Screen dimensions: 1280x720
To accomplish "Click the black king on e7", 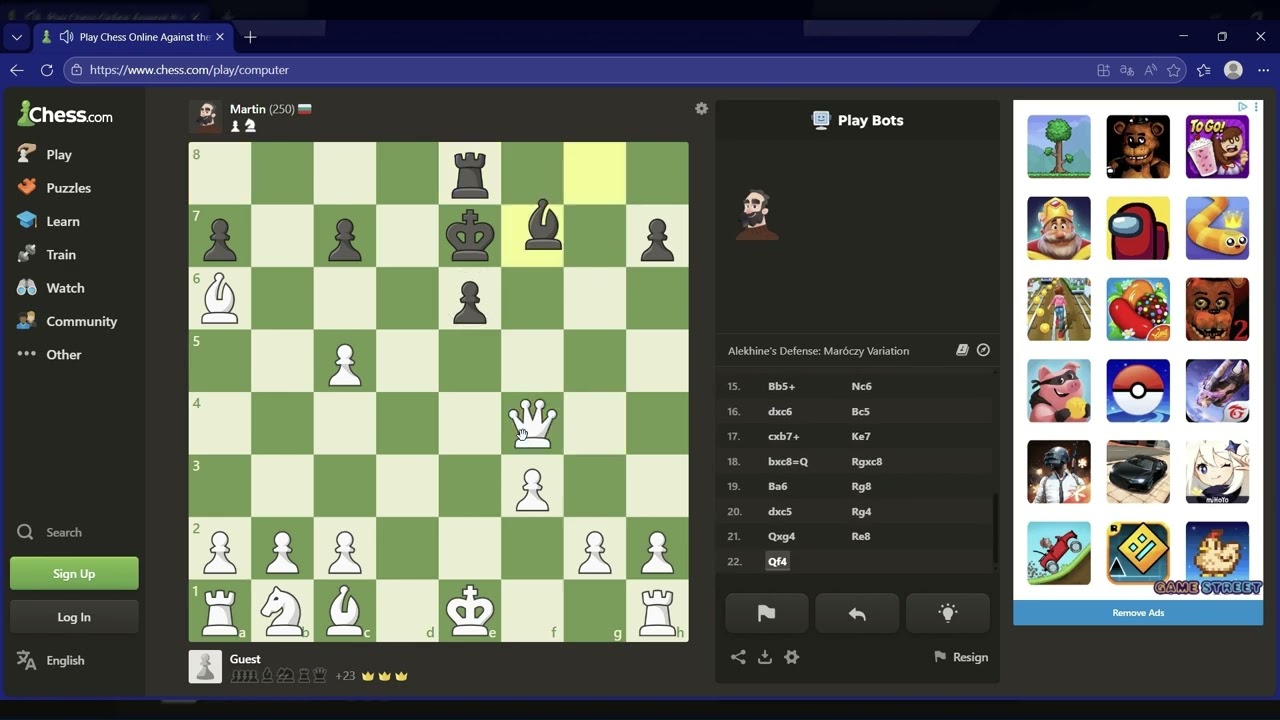I will click(470, 236).
